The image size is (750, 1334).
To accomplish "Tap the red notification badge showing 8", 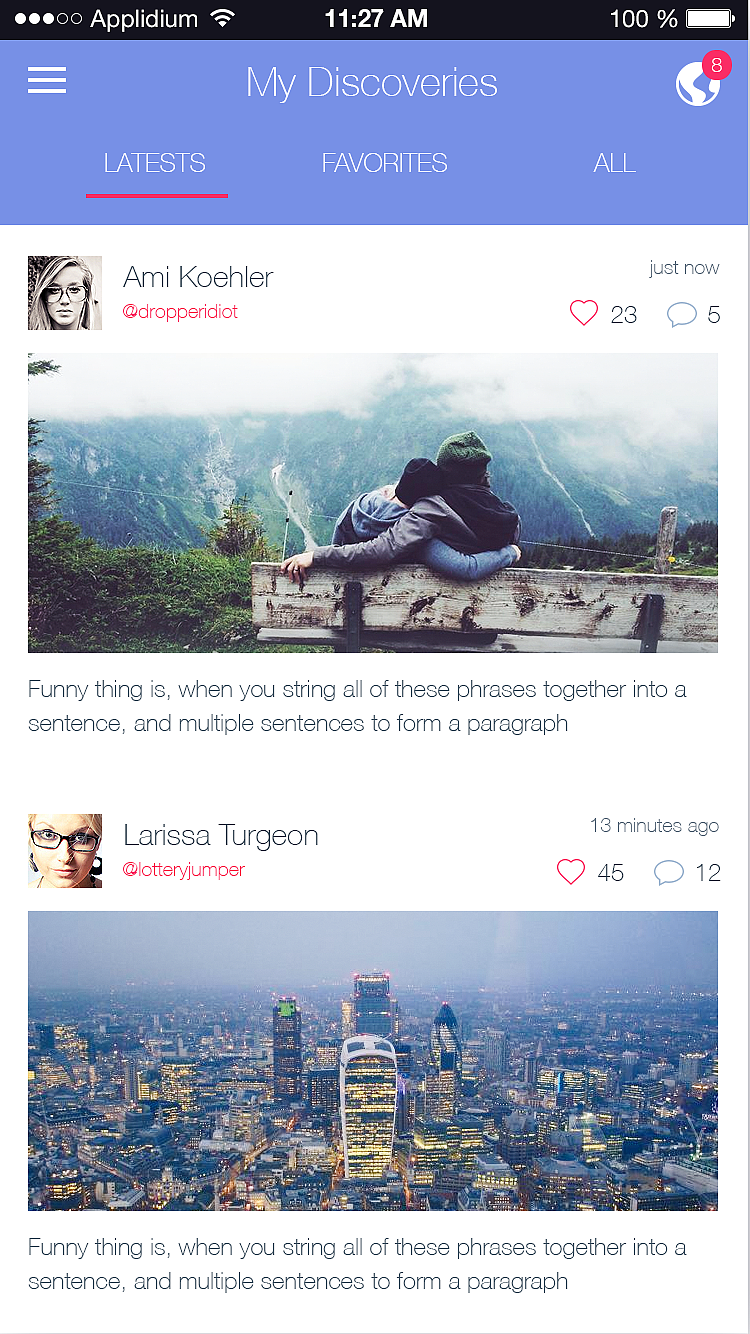I will click(716, 66).
